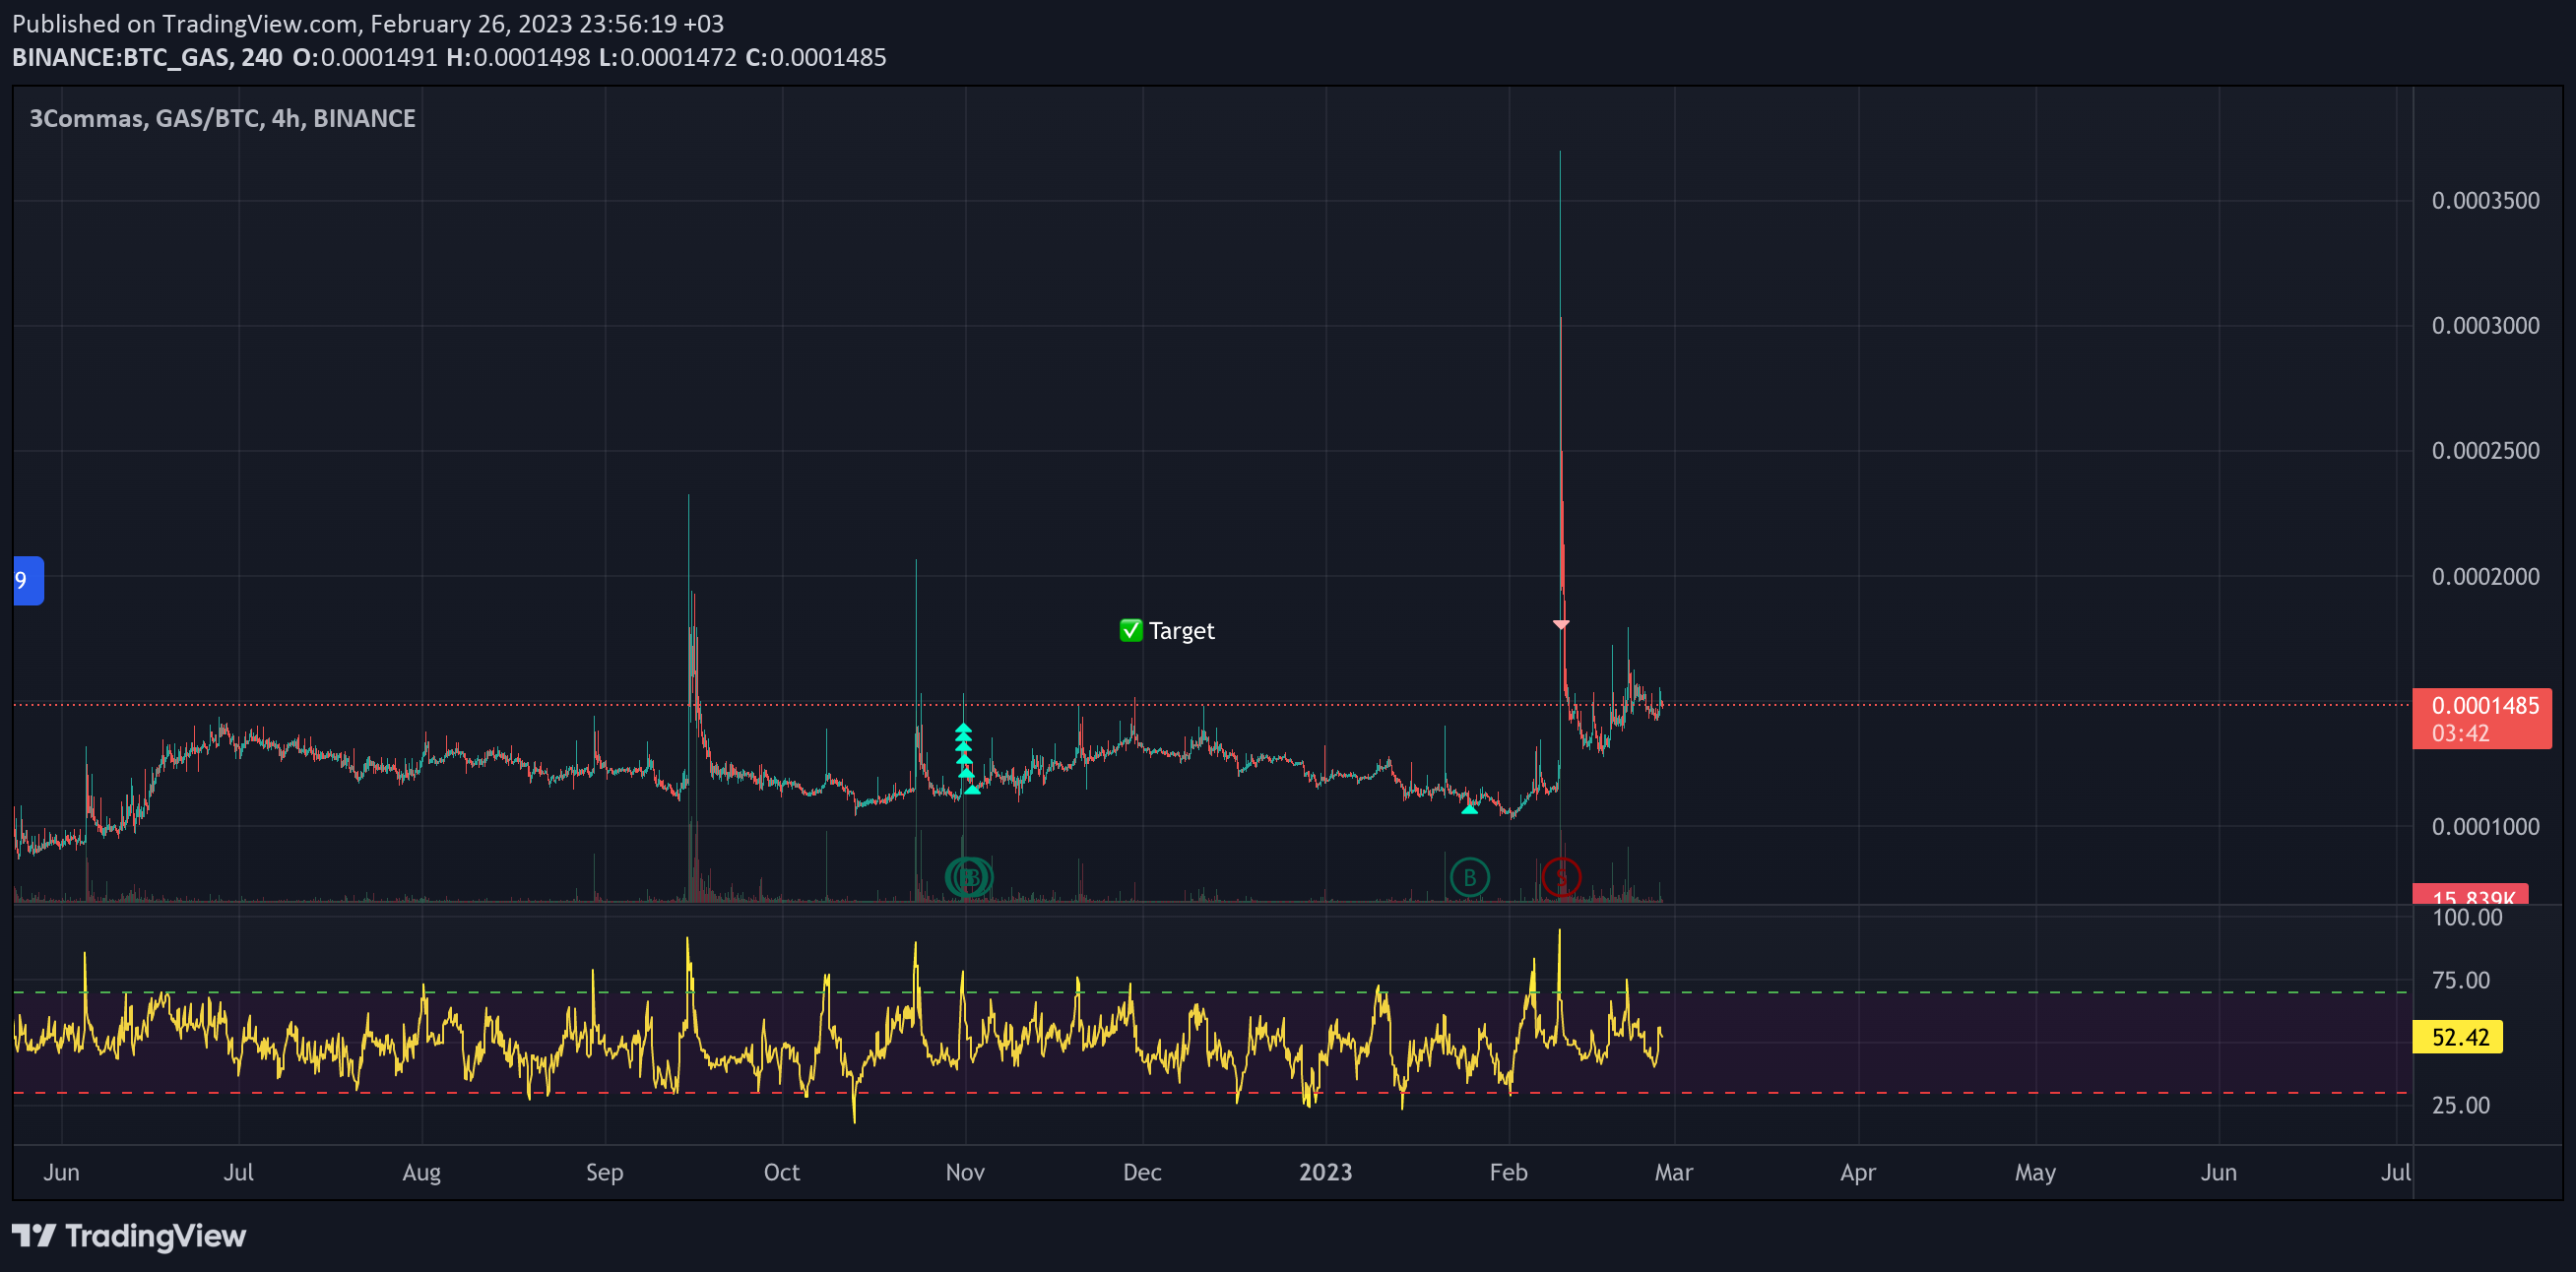Click the Nov label on time axis

click(965, 1172)
